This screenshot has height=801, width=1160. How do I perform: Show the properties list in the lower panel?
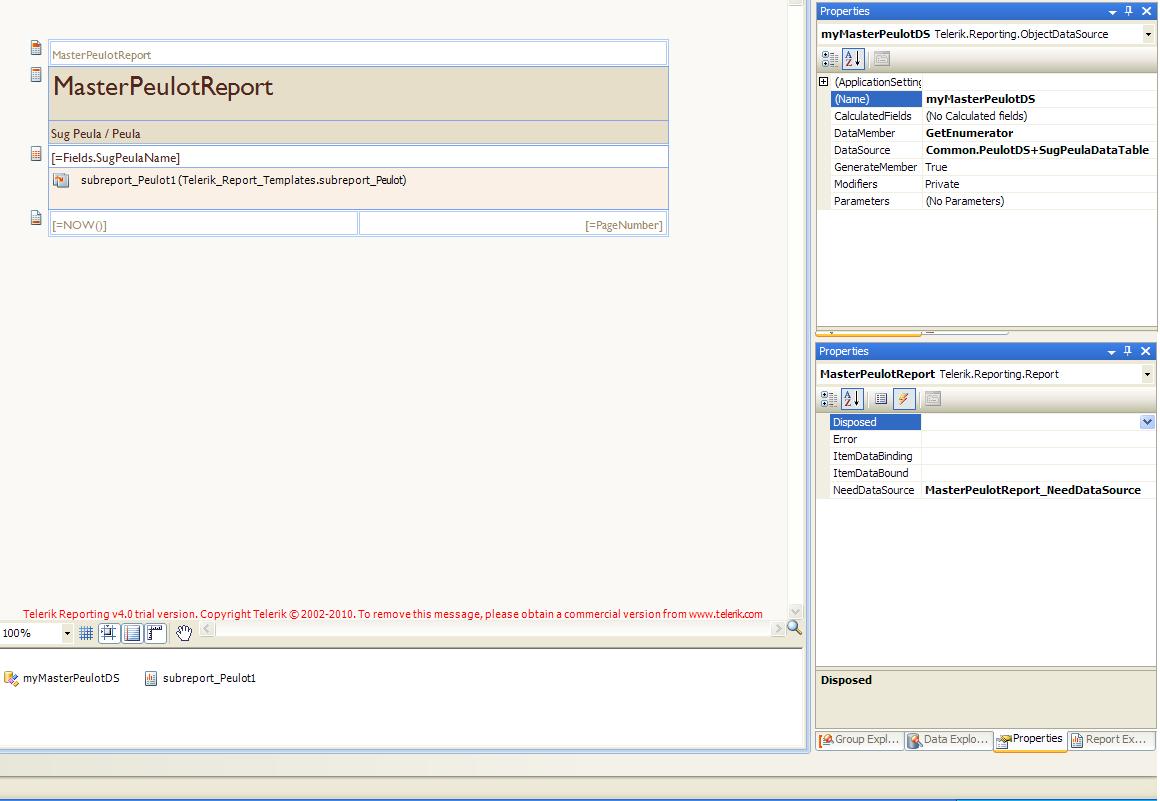coord(880,399)
